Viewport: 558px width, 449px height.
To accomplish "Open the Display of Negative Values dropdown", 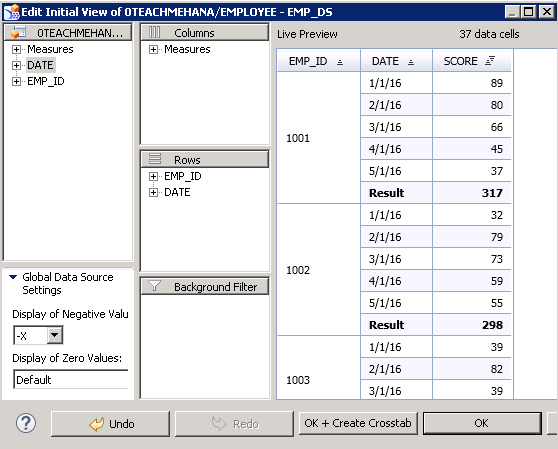I will pos(55,335).
